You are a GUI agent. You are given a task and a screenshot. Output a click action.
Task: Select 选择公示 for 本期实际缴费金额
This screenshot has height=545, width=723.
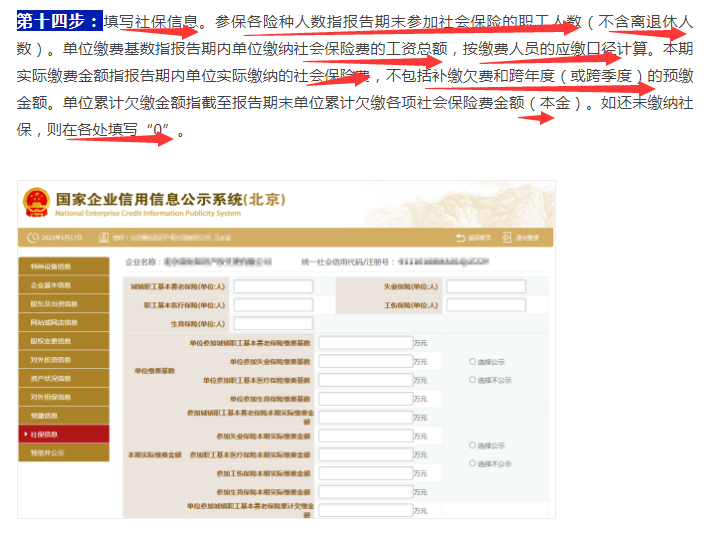tap(472, 446)
